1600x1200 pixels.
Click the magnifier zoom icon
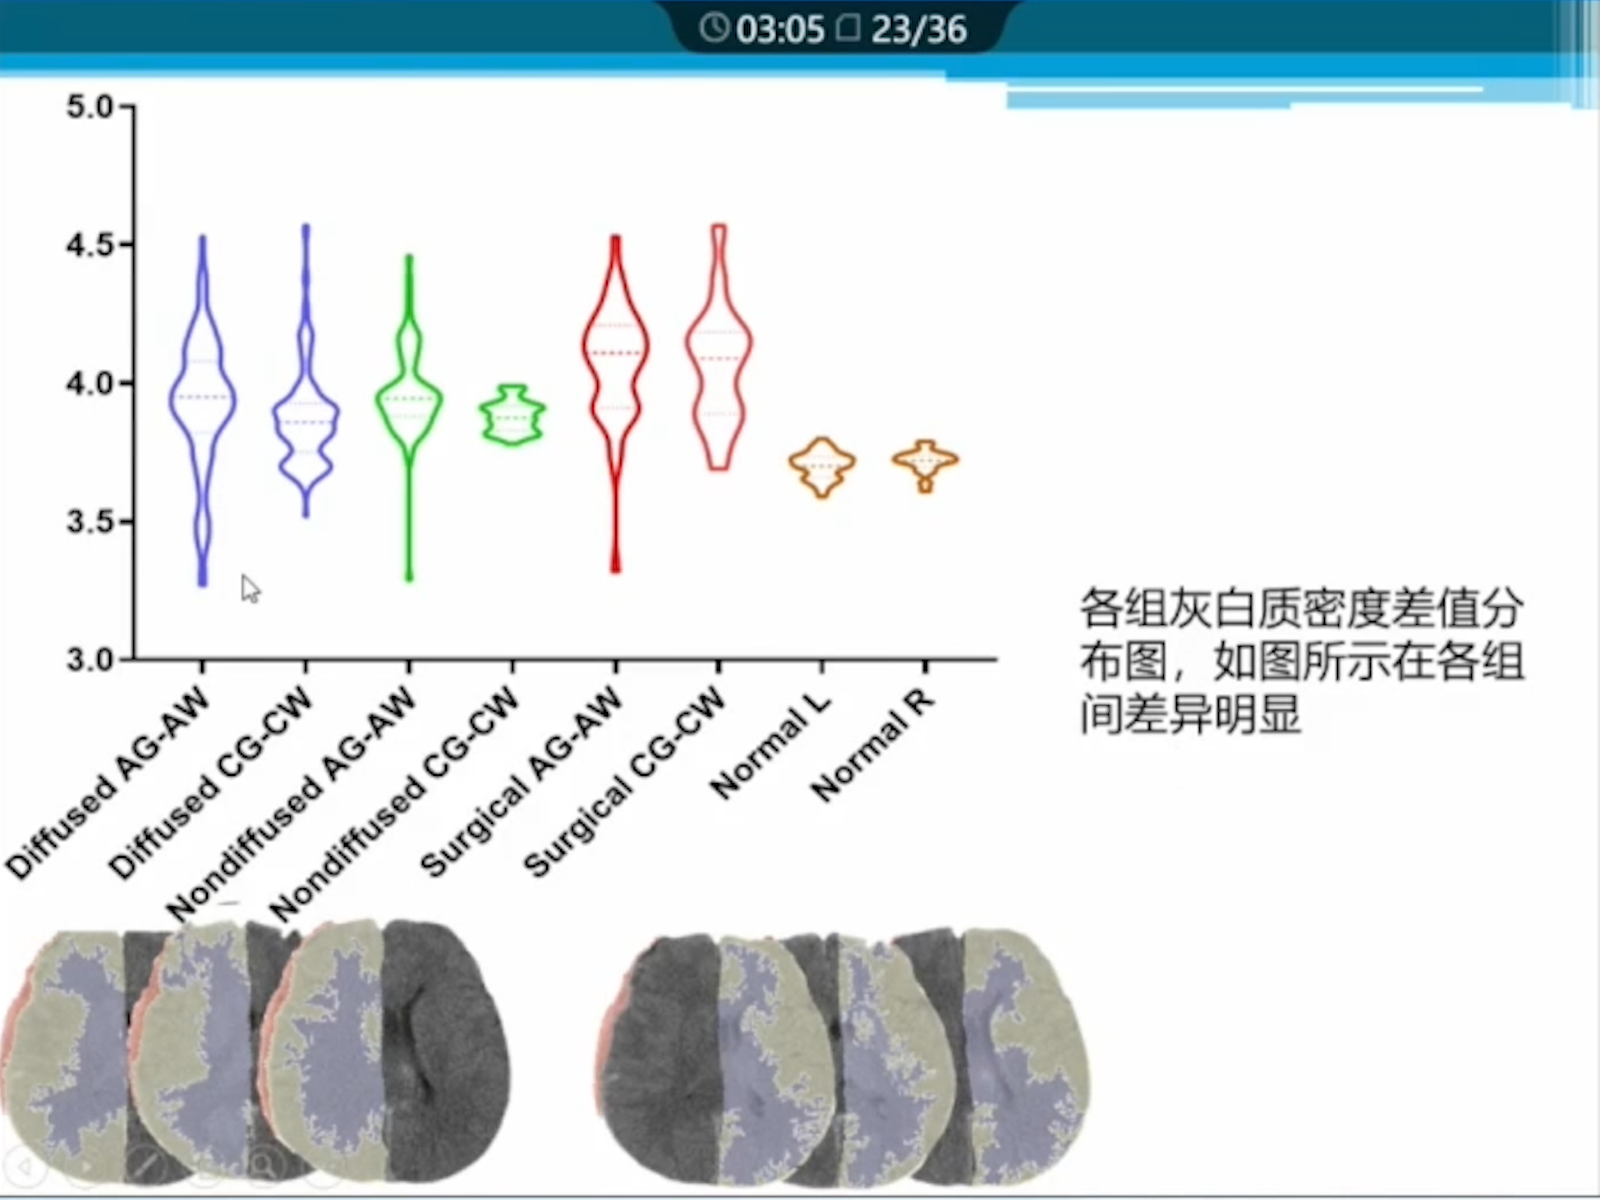[262, 1166]
